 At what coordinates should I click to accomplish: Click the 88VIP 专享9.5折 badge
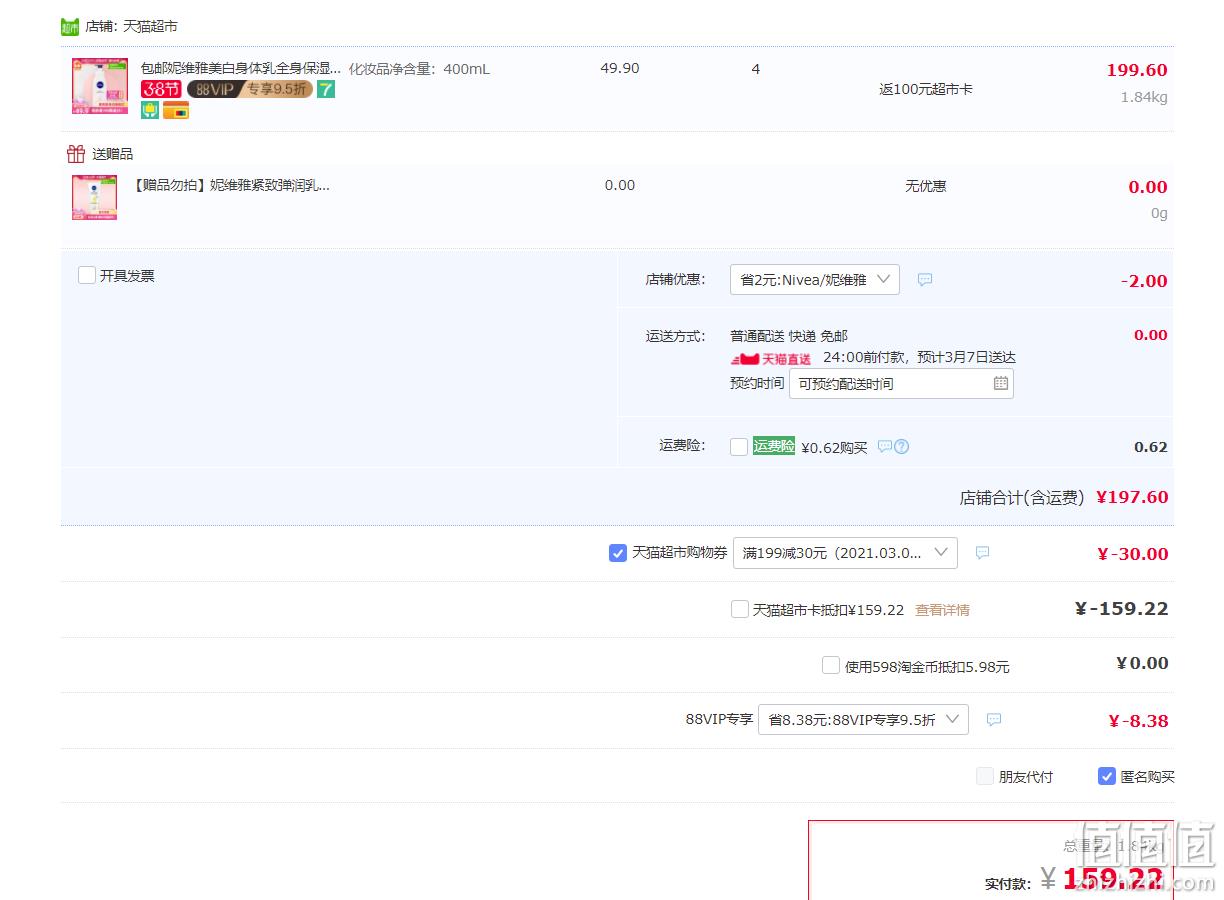(250, 89)
